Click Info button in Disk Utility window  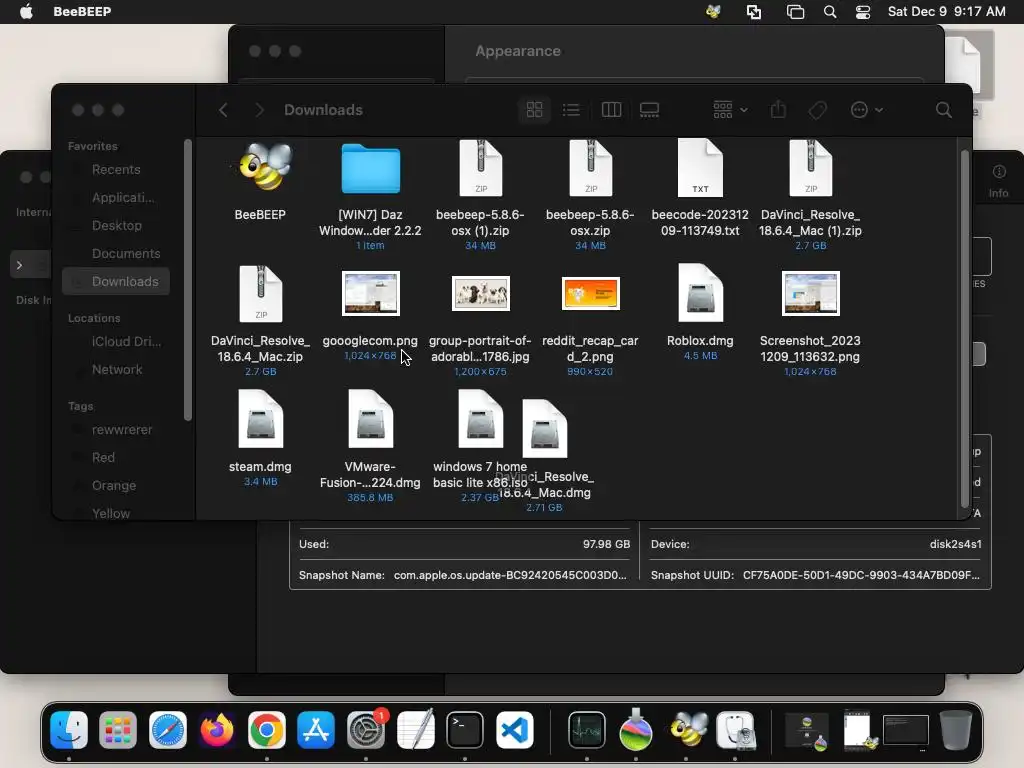[999, 182]
